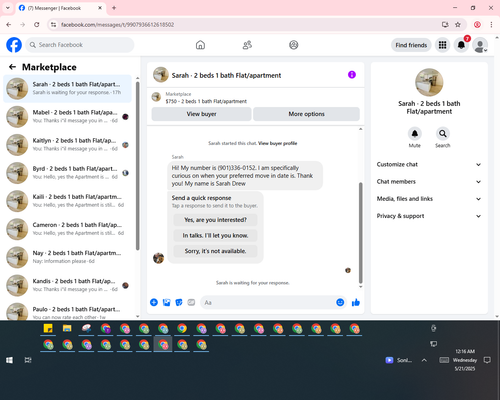This screenshot has height=400, width=500.
Task: Expand the Customize chat section
Action: tap(429, 164)
